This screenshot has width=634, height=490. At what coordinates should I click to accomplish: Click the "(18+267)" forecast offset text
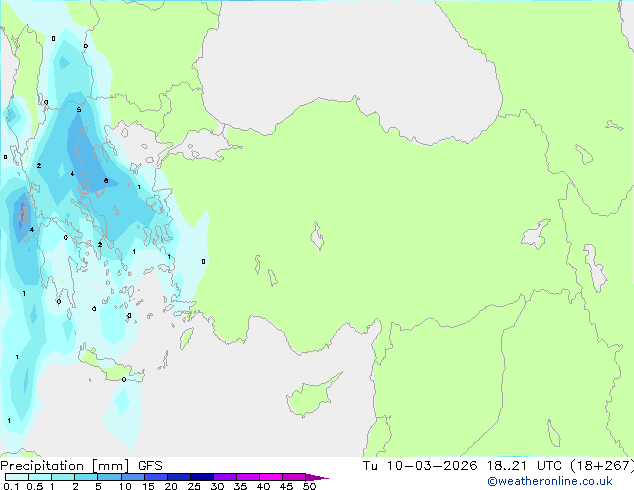pos(602,466)
